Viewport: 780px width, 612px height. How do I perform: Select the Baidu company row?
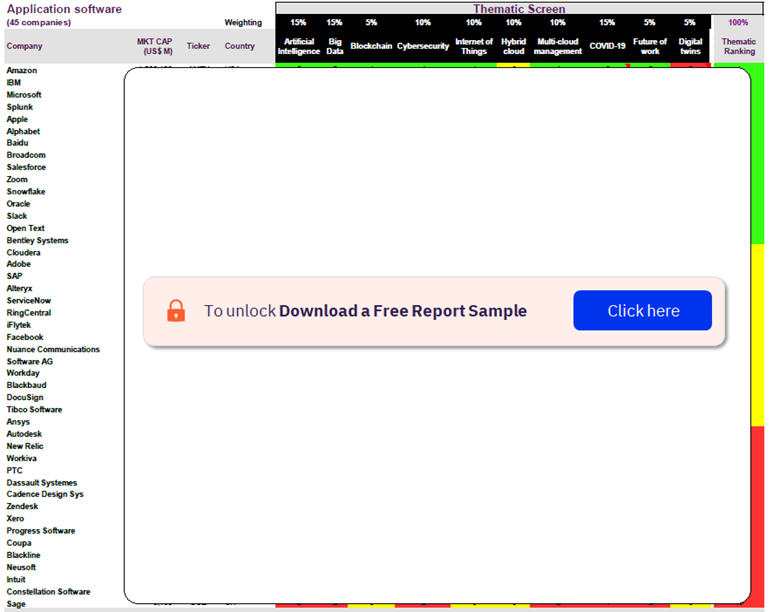[x=17, y=142]
